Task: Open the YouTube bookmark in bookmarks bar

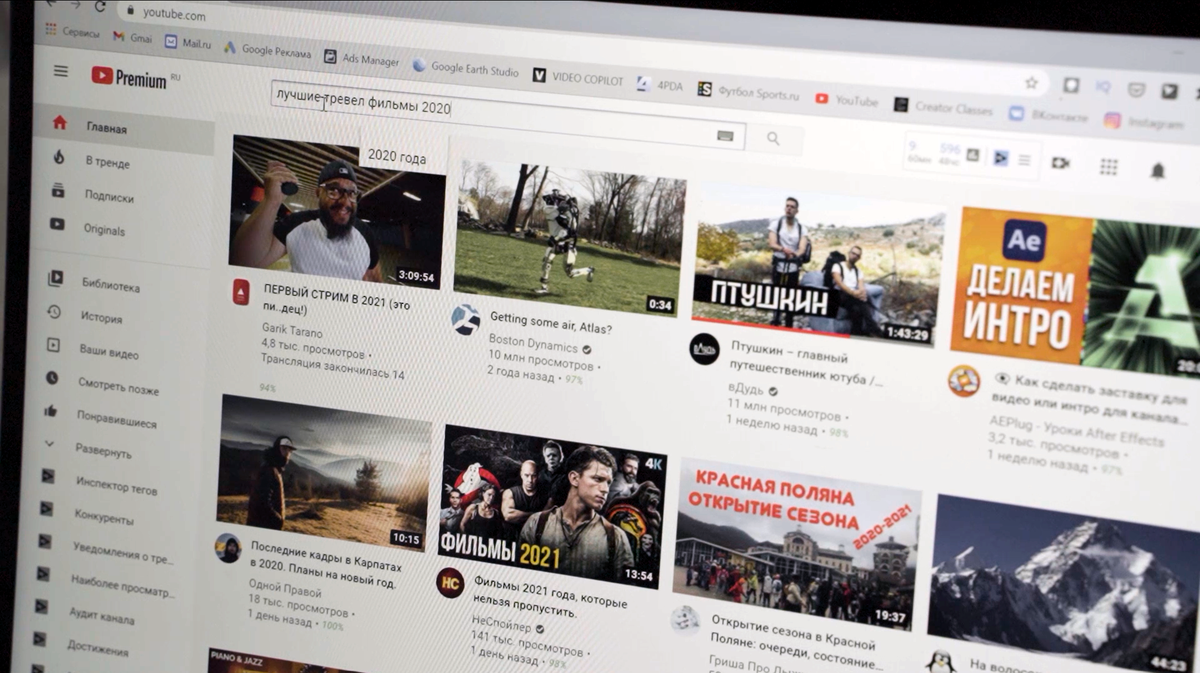Action: pyautogui.click(x=846, y=101)
